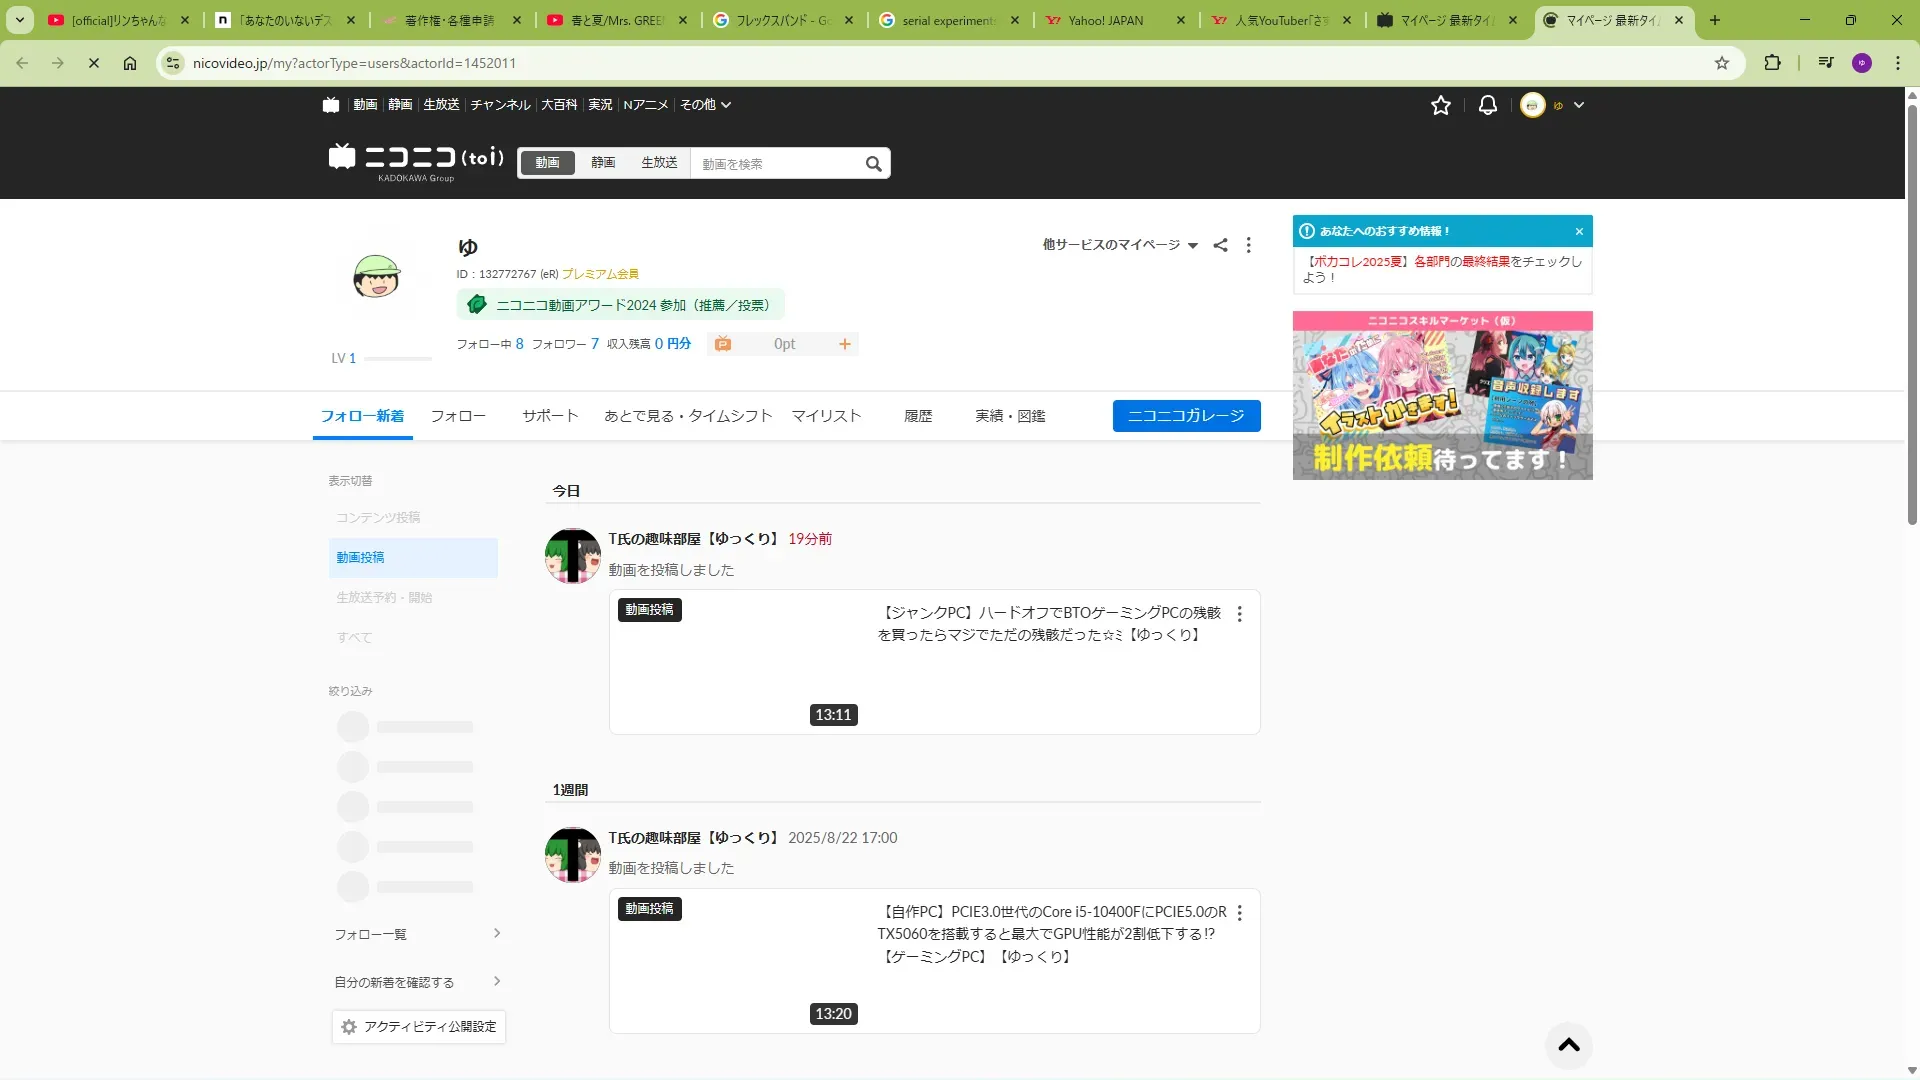Expand the フォロー一覧 section
1920x1080 pixels.
point(417,934)
